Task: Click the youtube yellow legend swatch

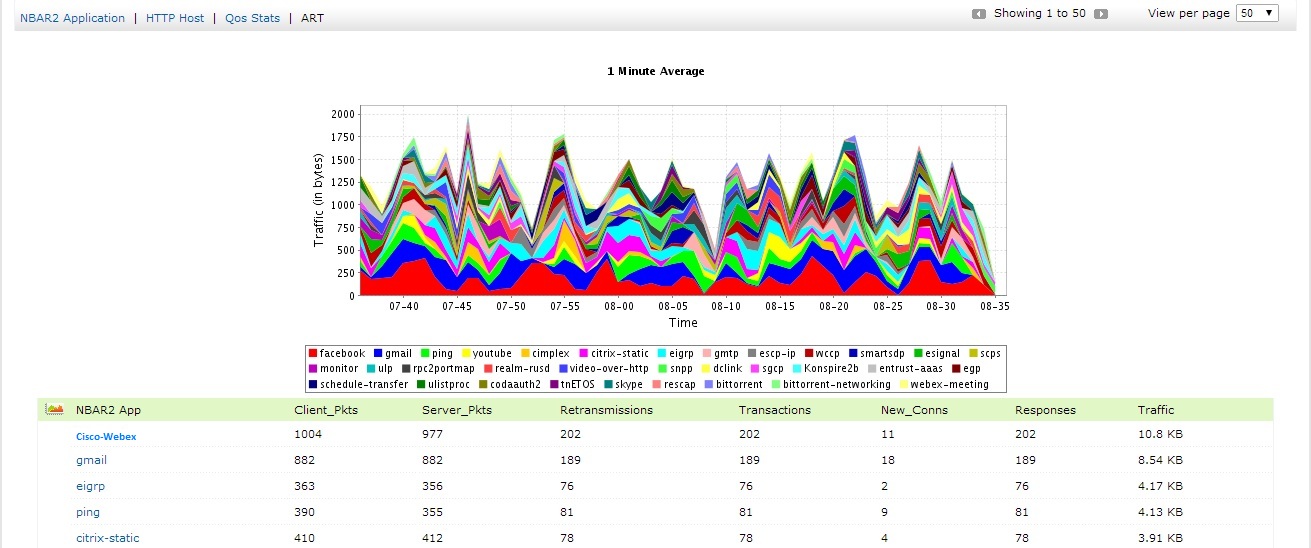Action: (466, 353)
